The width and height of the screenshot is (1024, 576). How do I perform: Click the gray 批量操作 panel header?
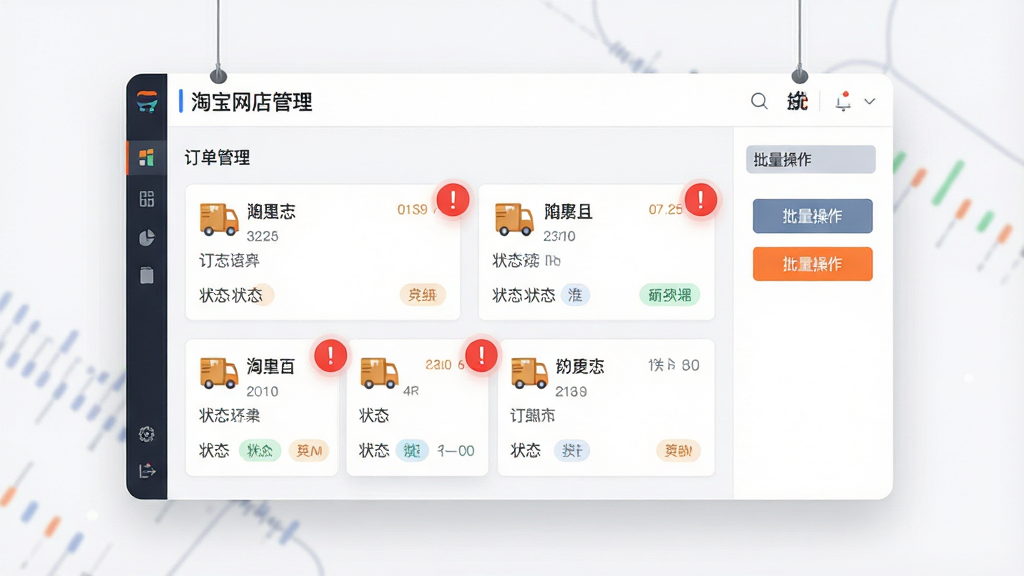tap(810, 159)
